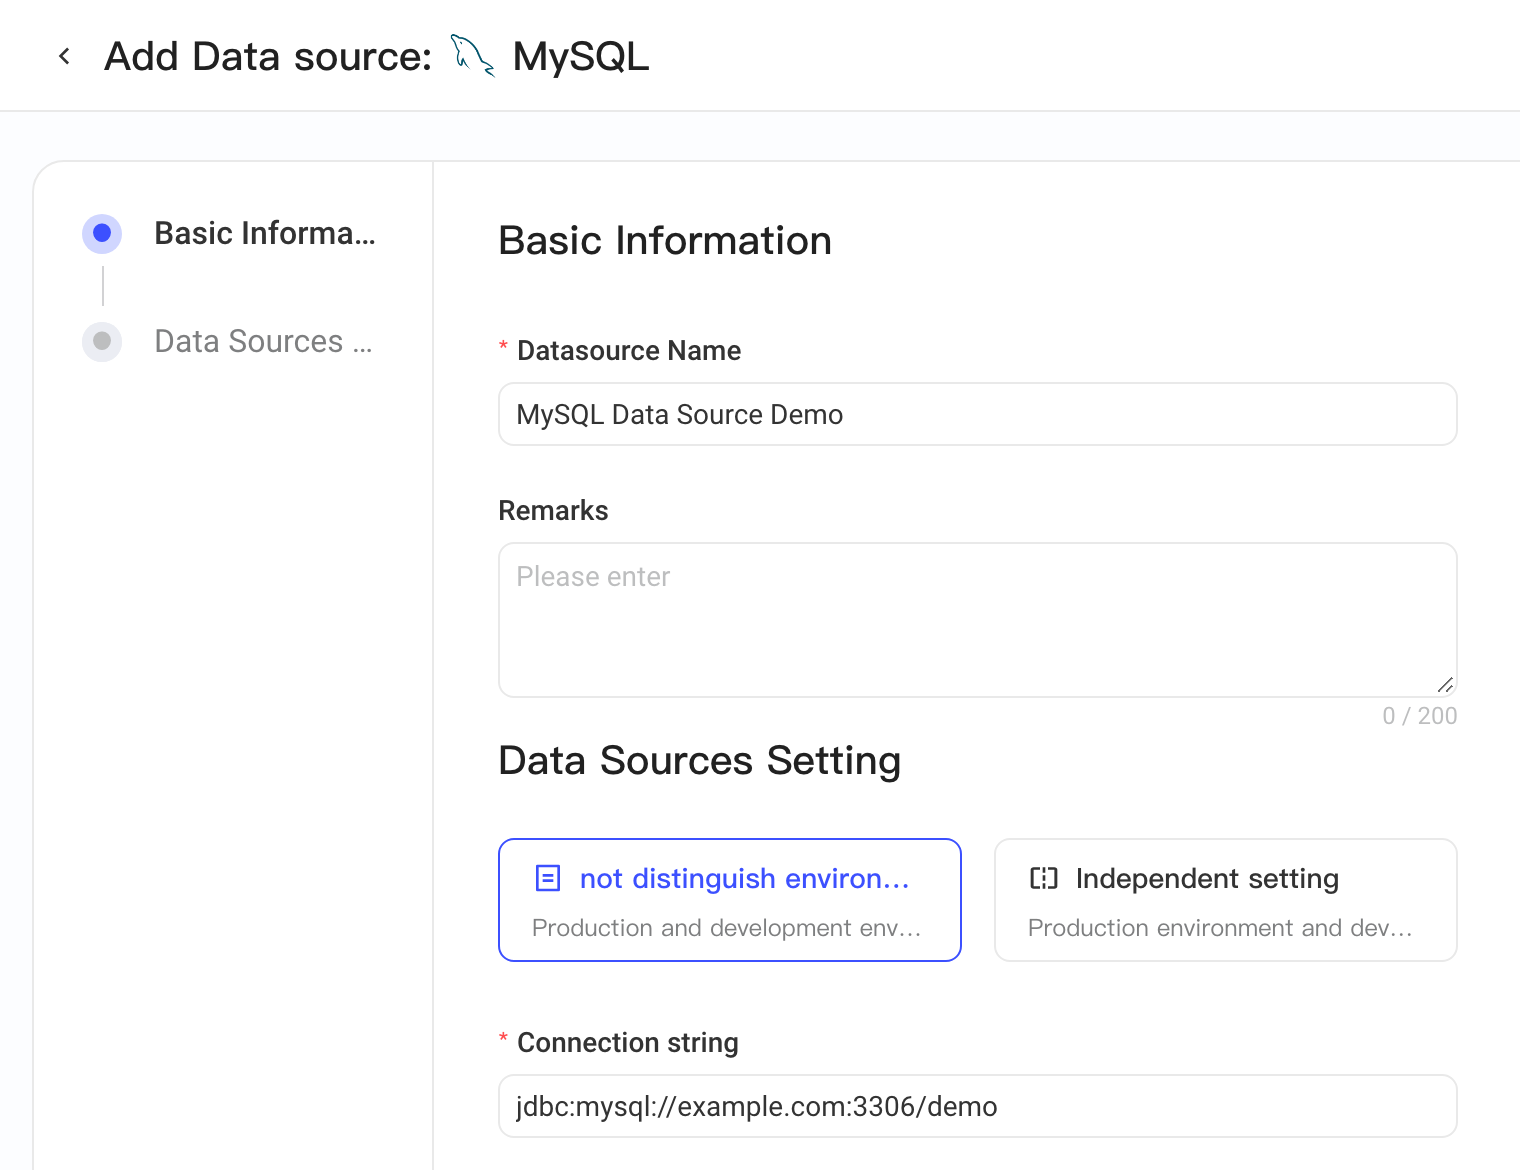Click the MySQL dolphin logo icon

coord(472,56)
